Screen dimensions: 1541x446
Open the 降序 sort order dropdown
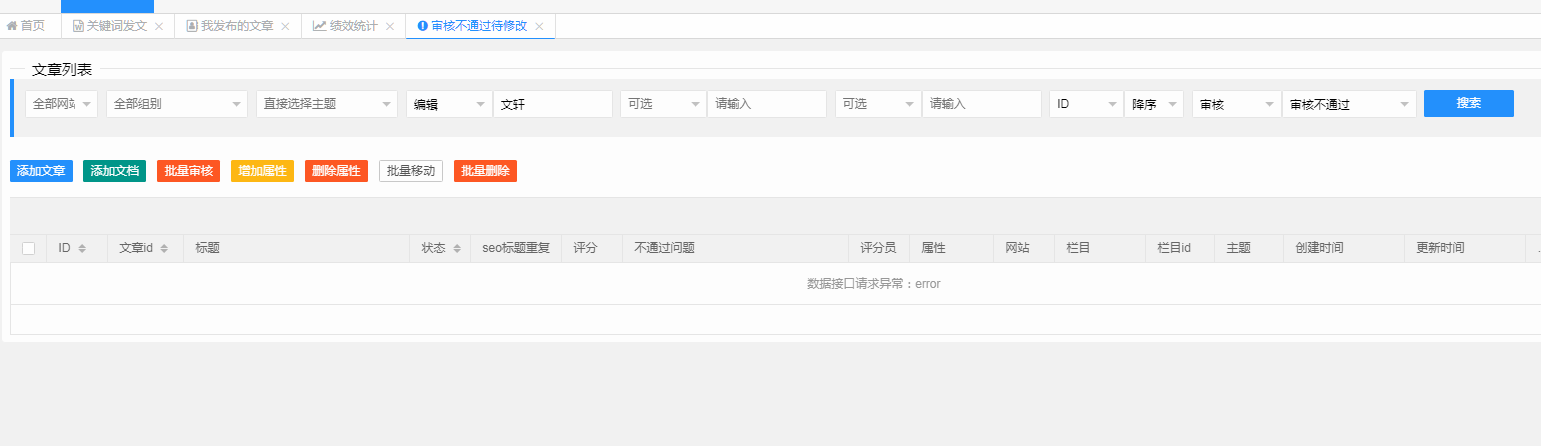pos(1154,104)
